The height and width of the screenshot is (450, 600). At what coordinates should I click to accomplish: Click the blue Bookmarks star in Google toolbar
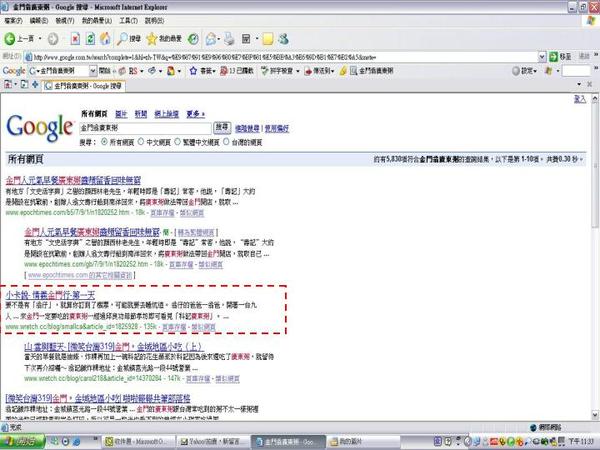pos(193,71)
